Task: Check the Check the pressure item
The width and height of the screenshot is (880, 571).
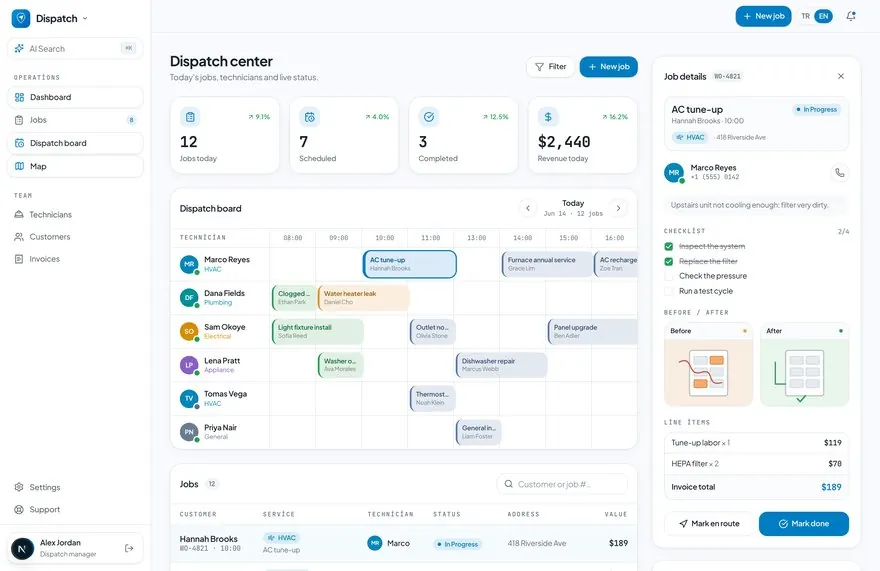Action: coord(668,276)
